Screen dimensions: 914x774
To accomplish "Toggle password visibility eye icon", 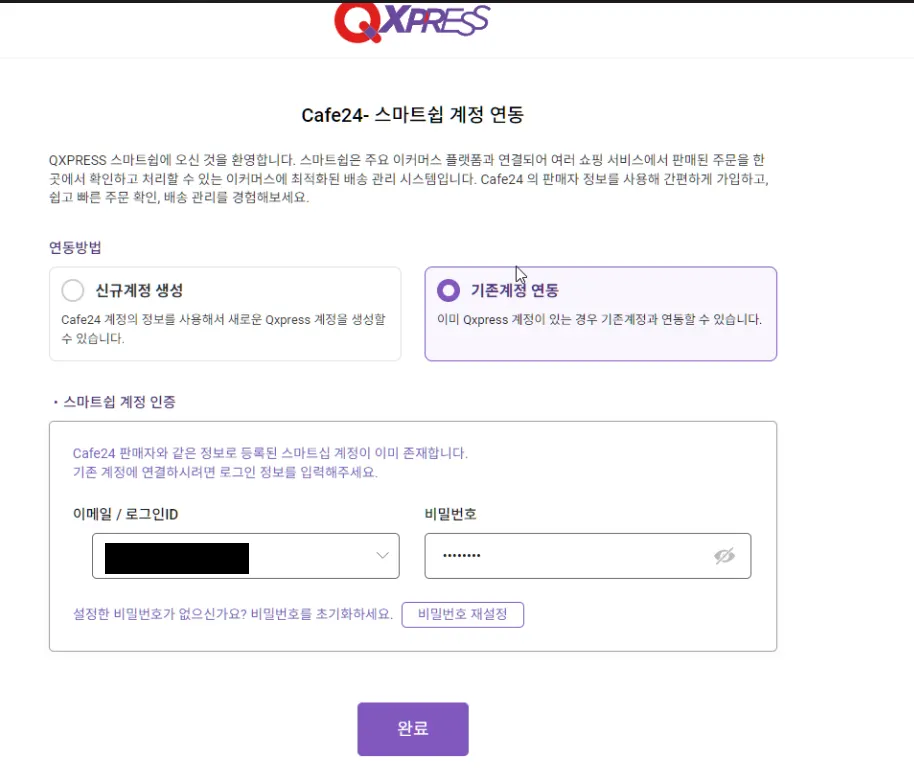I will (724, 556).
